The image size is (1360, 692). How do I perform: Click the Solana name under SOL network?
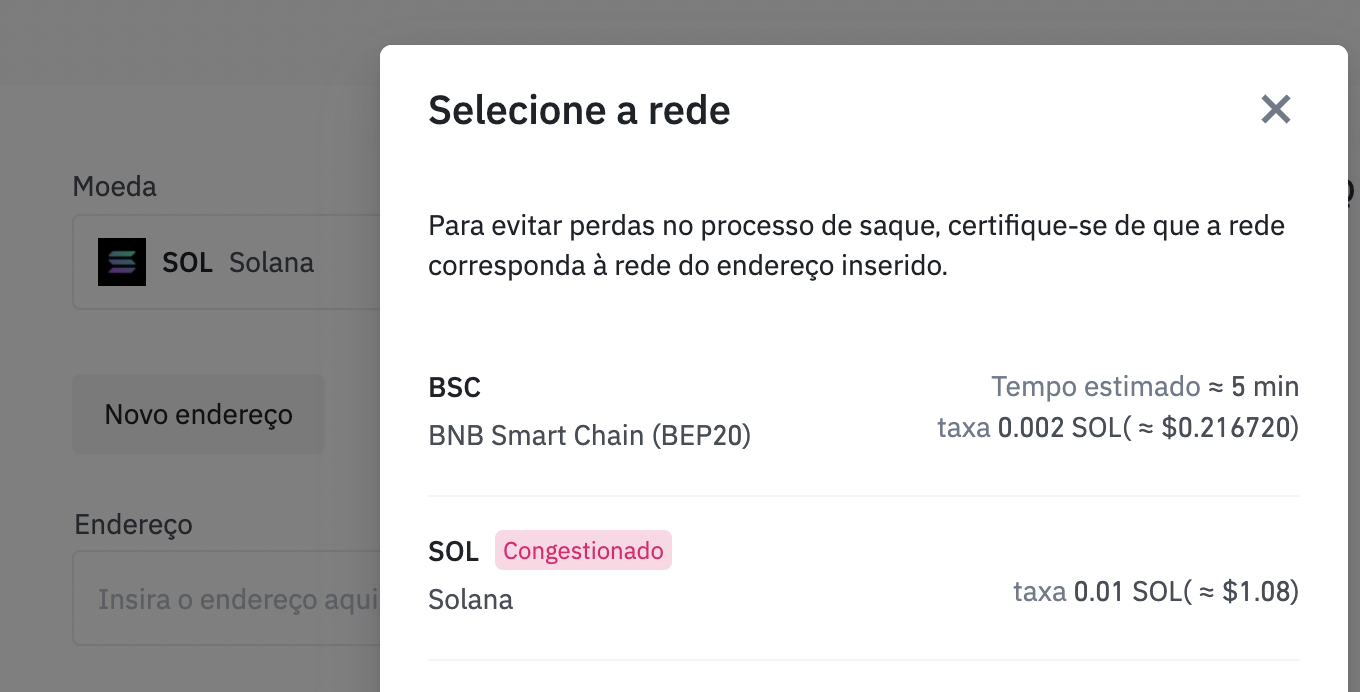[x=470, y=600]
